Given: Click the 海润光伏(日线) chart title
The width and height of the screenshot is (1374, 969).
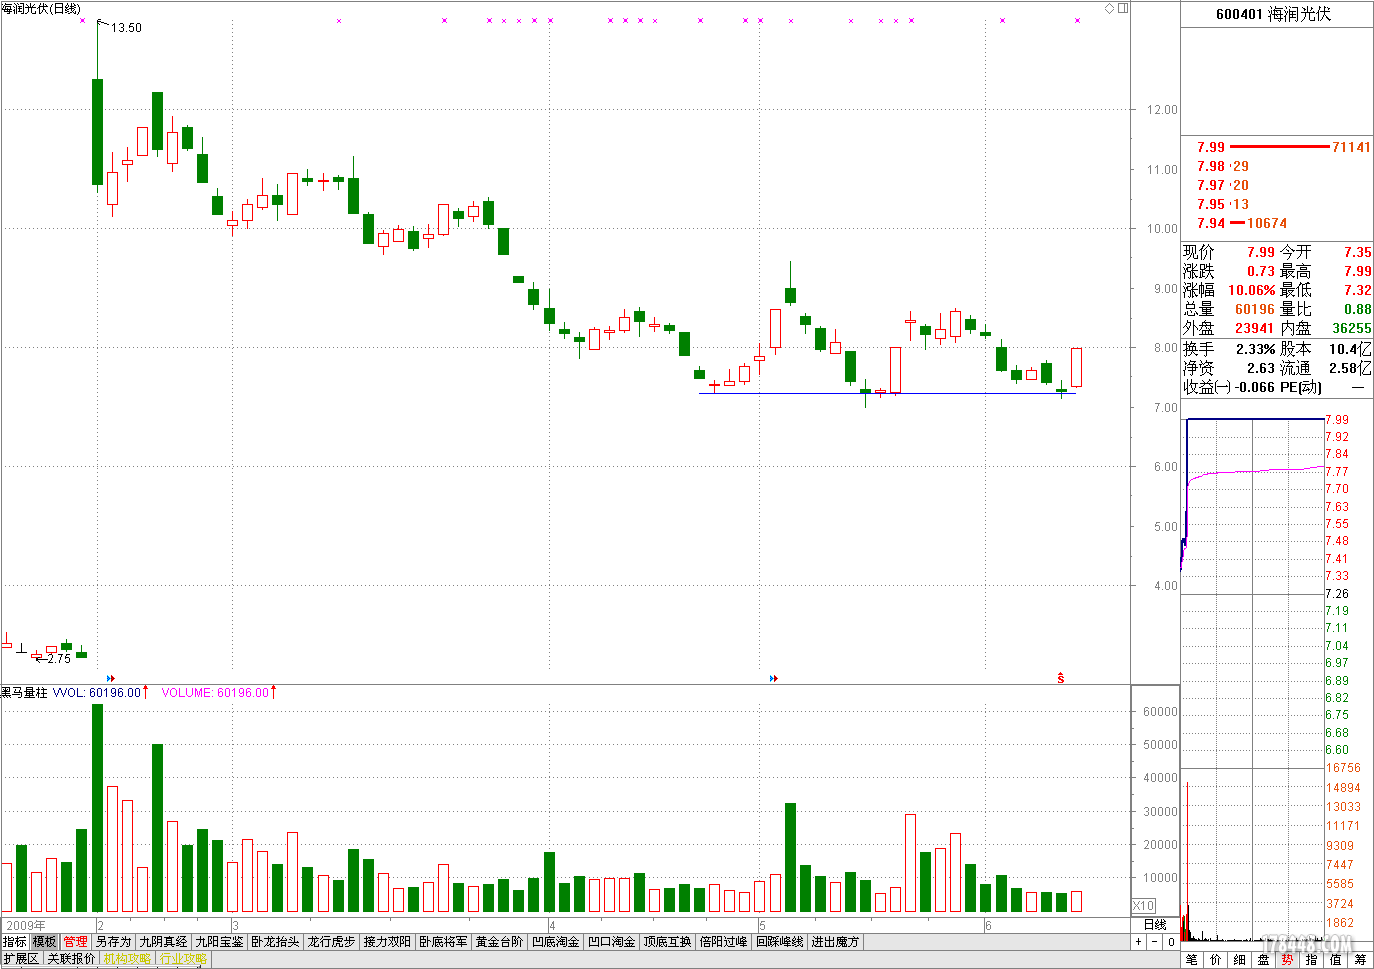Looking at the screenshot, I should coord(41,9).
